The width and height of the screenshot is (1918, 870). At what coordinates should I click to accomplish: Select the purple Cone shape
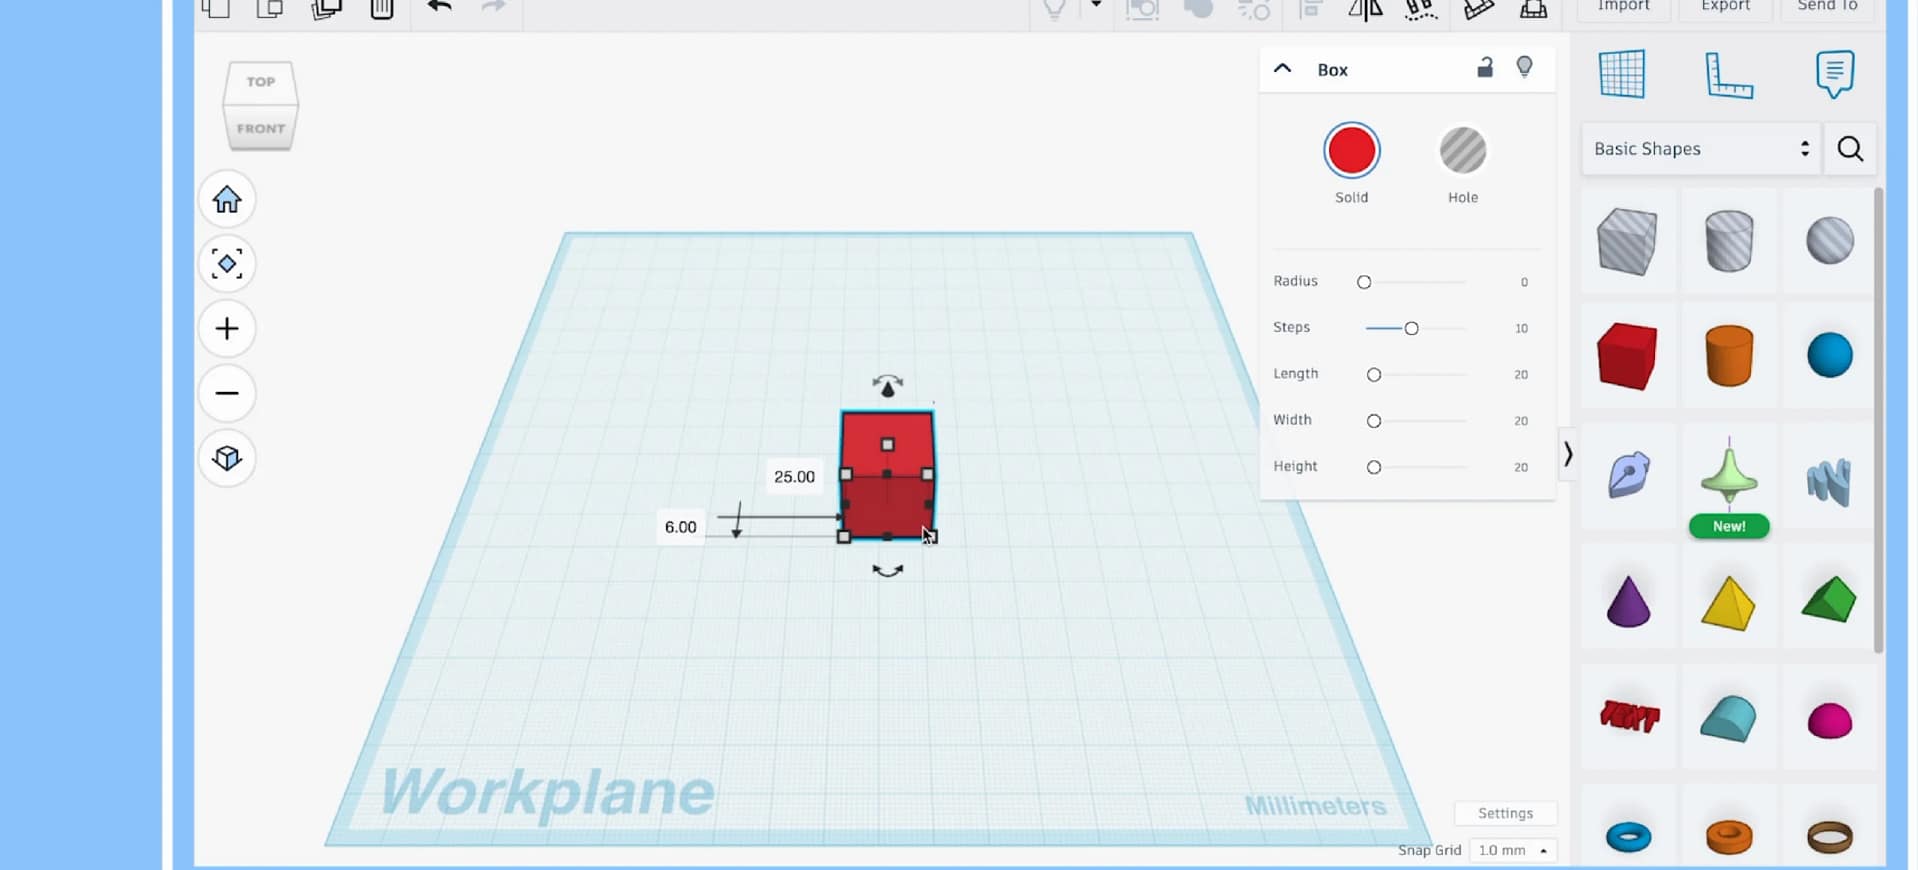[1627, 601]
